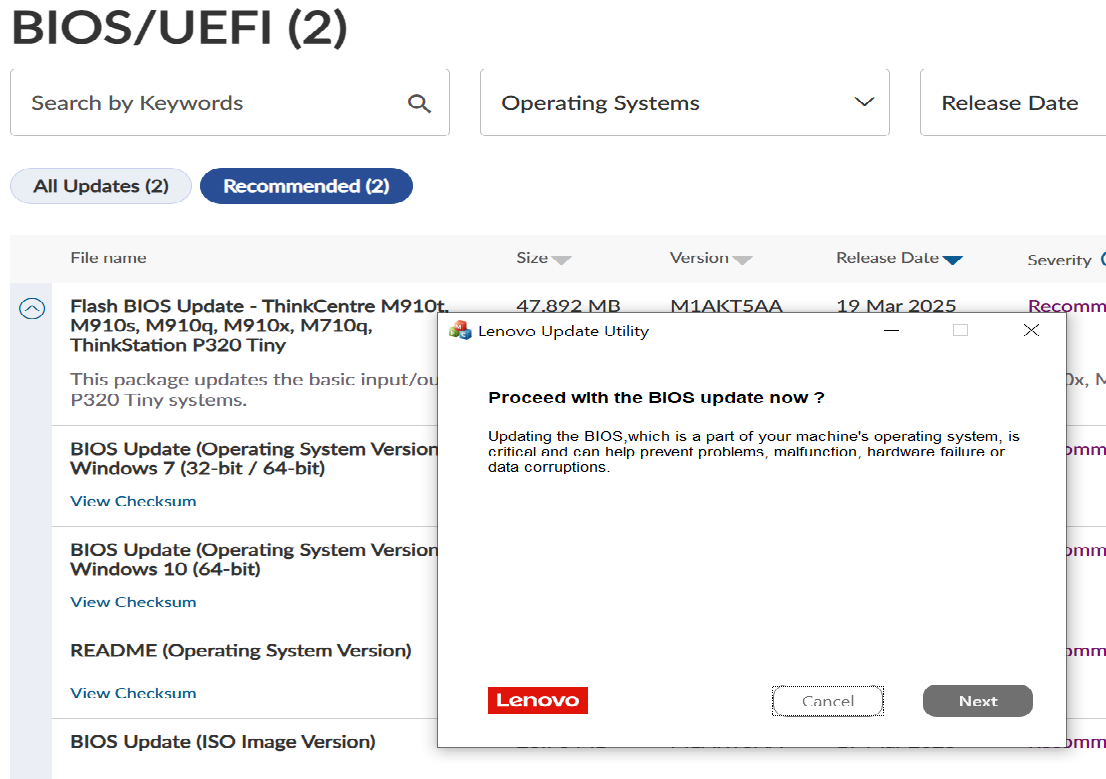Screen dimensions: 1106x779
Task: Minimize the Lenovo Update Utility window
Action: click(x=891, y=331)
